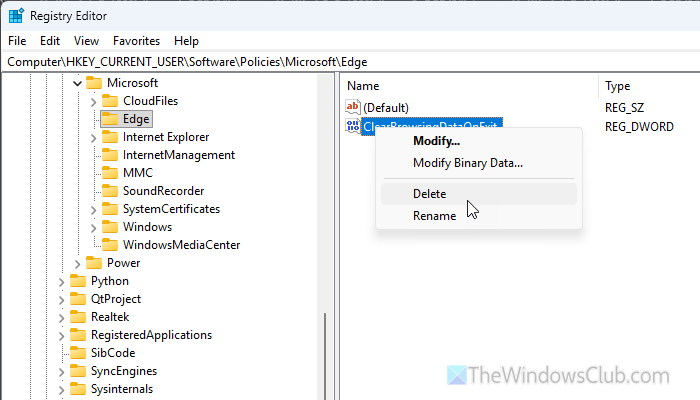700x400 pixels.
Task: Click the SyncEngines folder icon
Action: coord(78,371)
